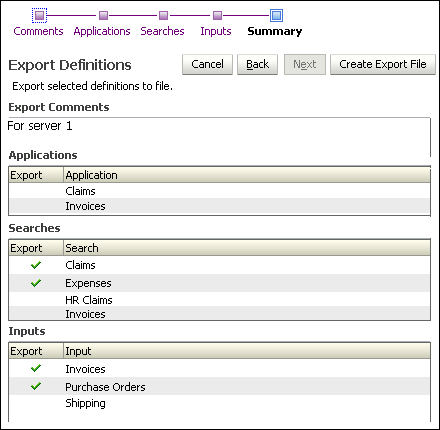Click the Summary step square icon
The height and width of the screenshot is (430, 440).
pos(276,15)
